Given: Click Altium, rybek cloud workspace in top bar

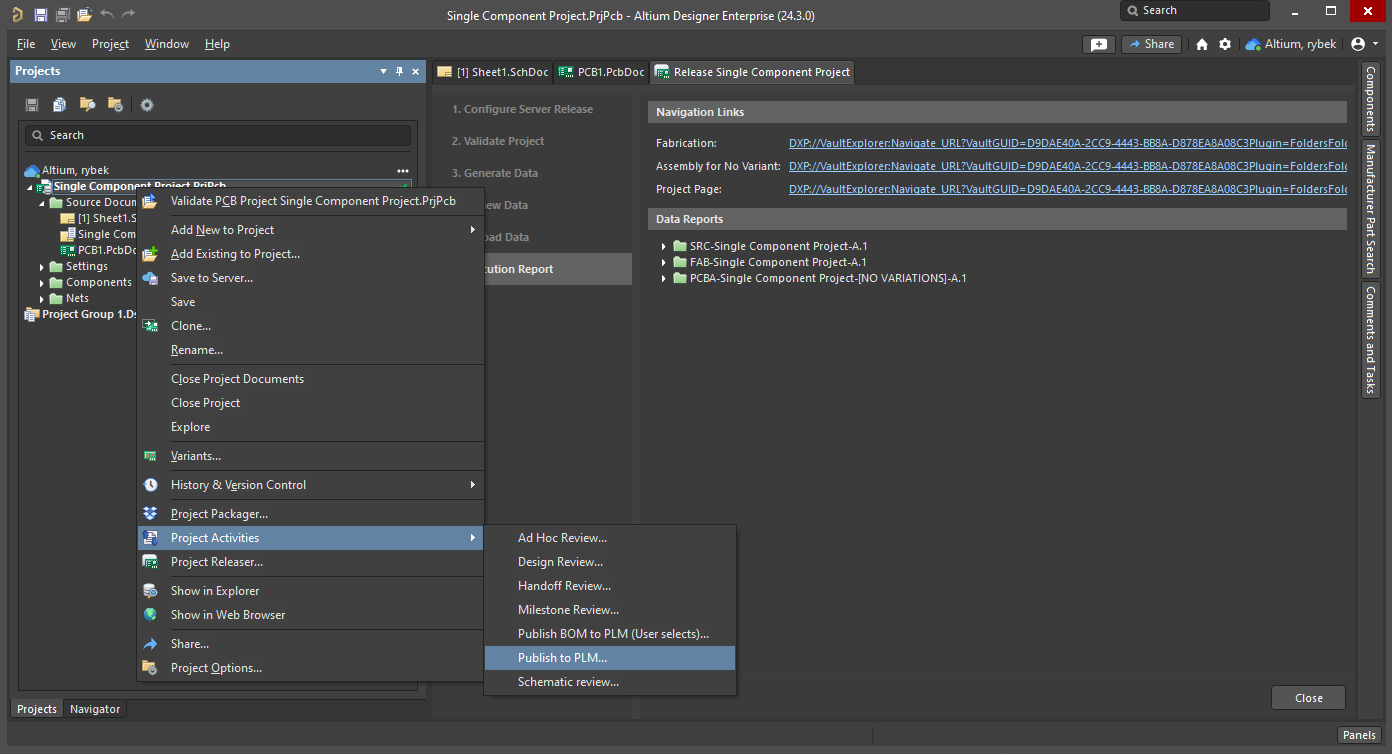Looking at the screenshot, I should pyautogui.click(x=1291, y=44).
